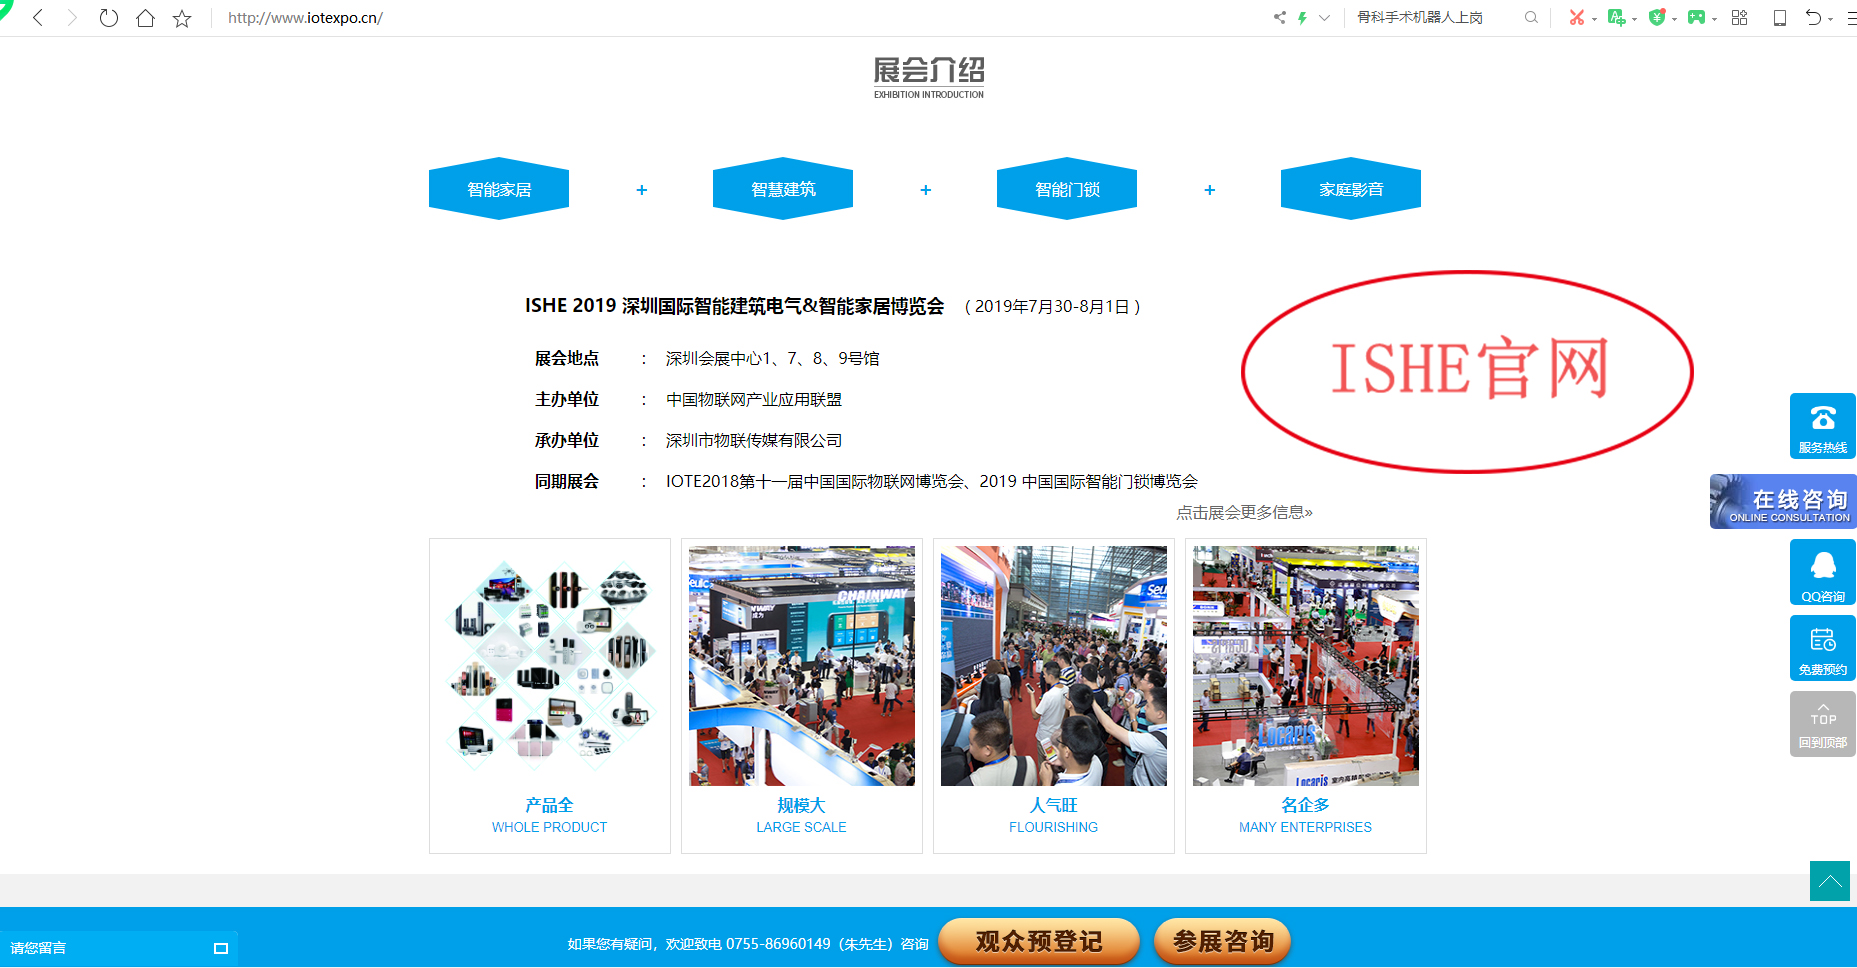The height and width of the screenshot is (968, 1857).
Task: Open the dropdown arrow beside the undo icon
Action: pyautogui.click(x=1831, y=19)
